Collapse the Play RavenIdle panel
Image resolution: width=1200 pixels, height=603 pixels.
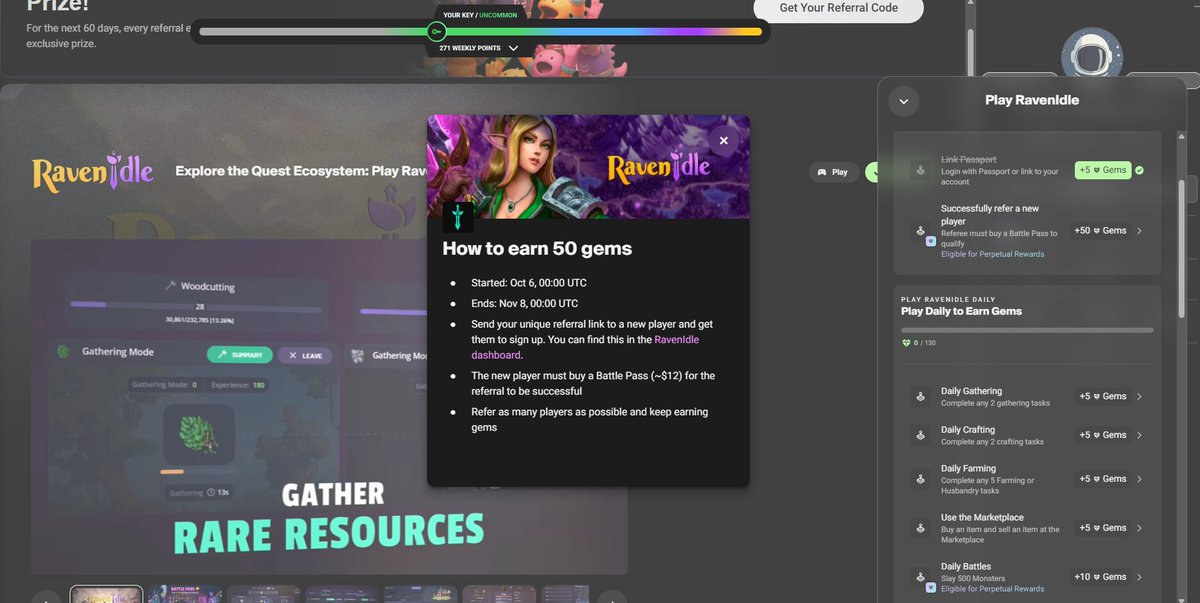[x=903, y=101]
